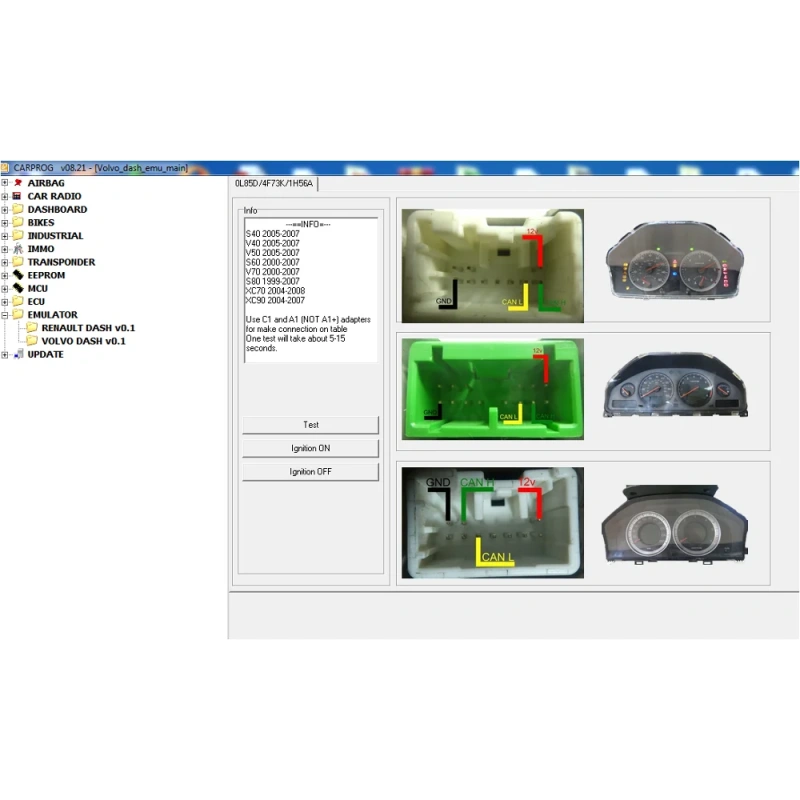Click the Test button
The image size is (800, 800).
coord(311,425)
